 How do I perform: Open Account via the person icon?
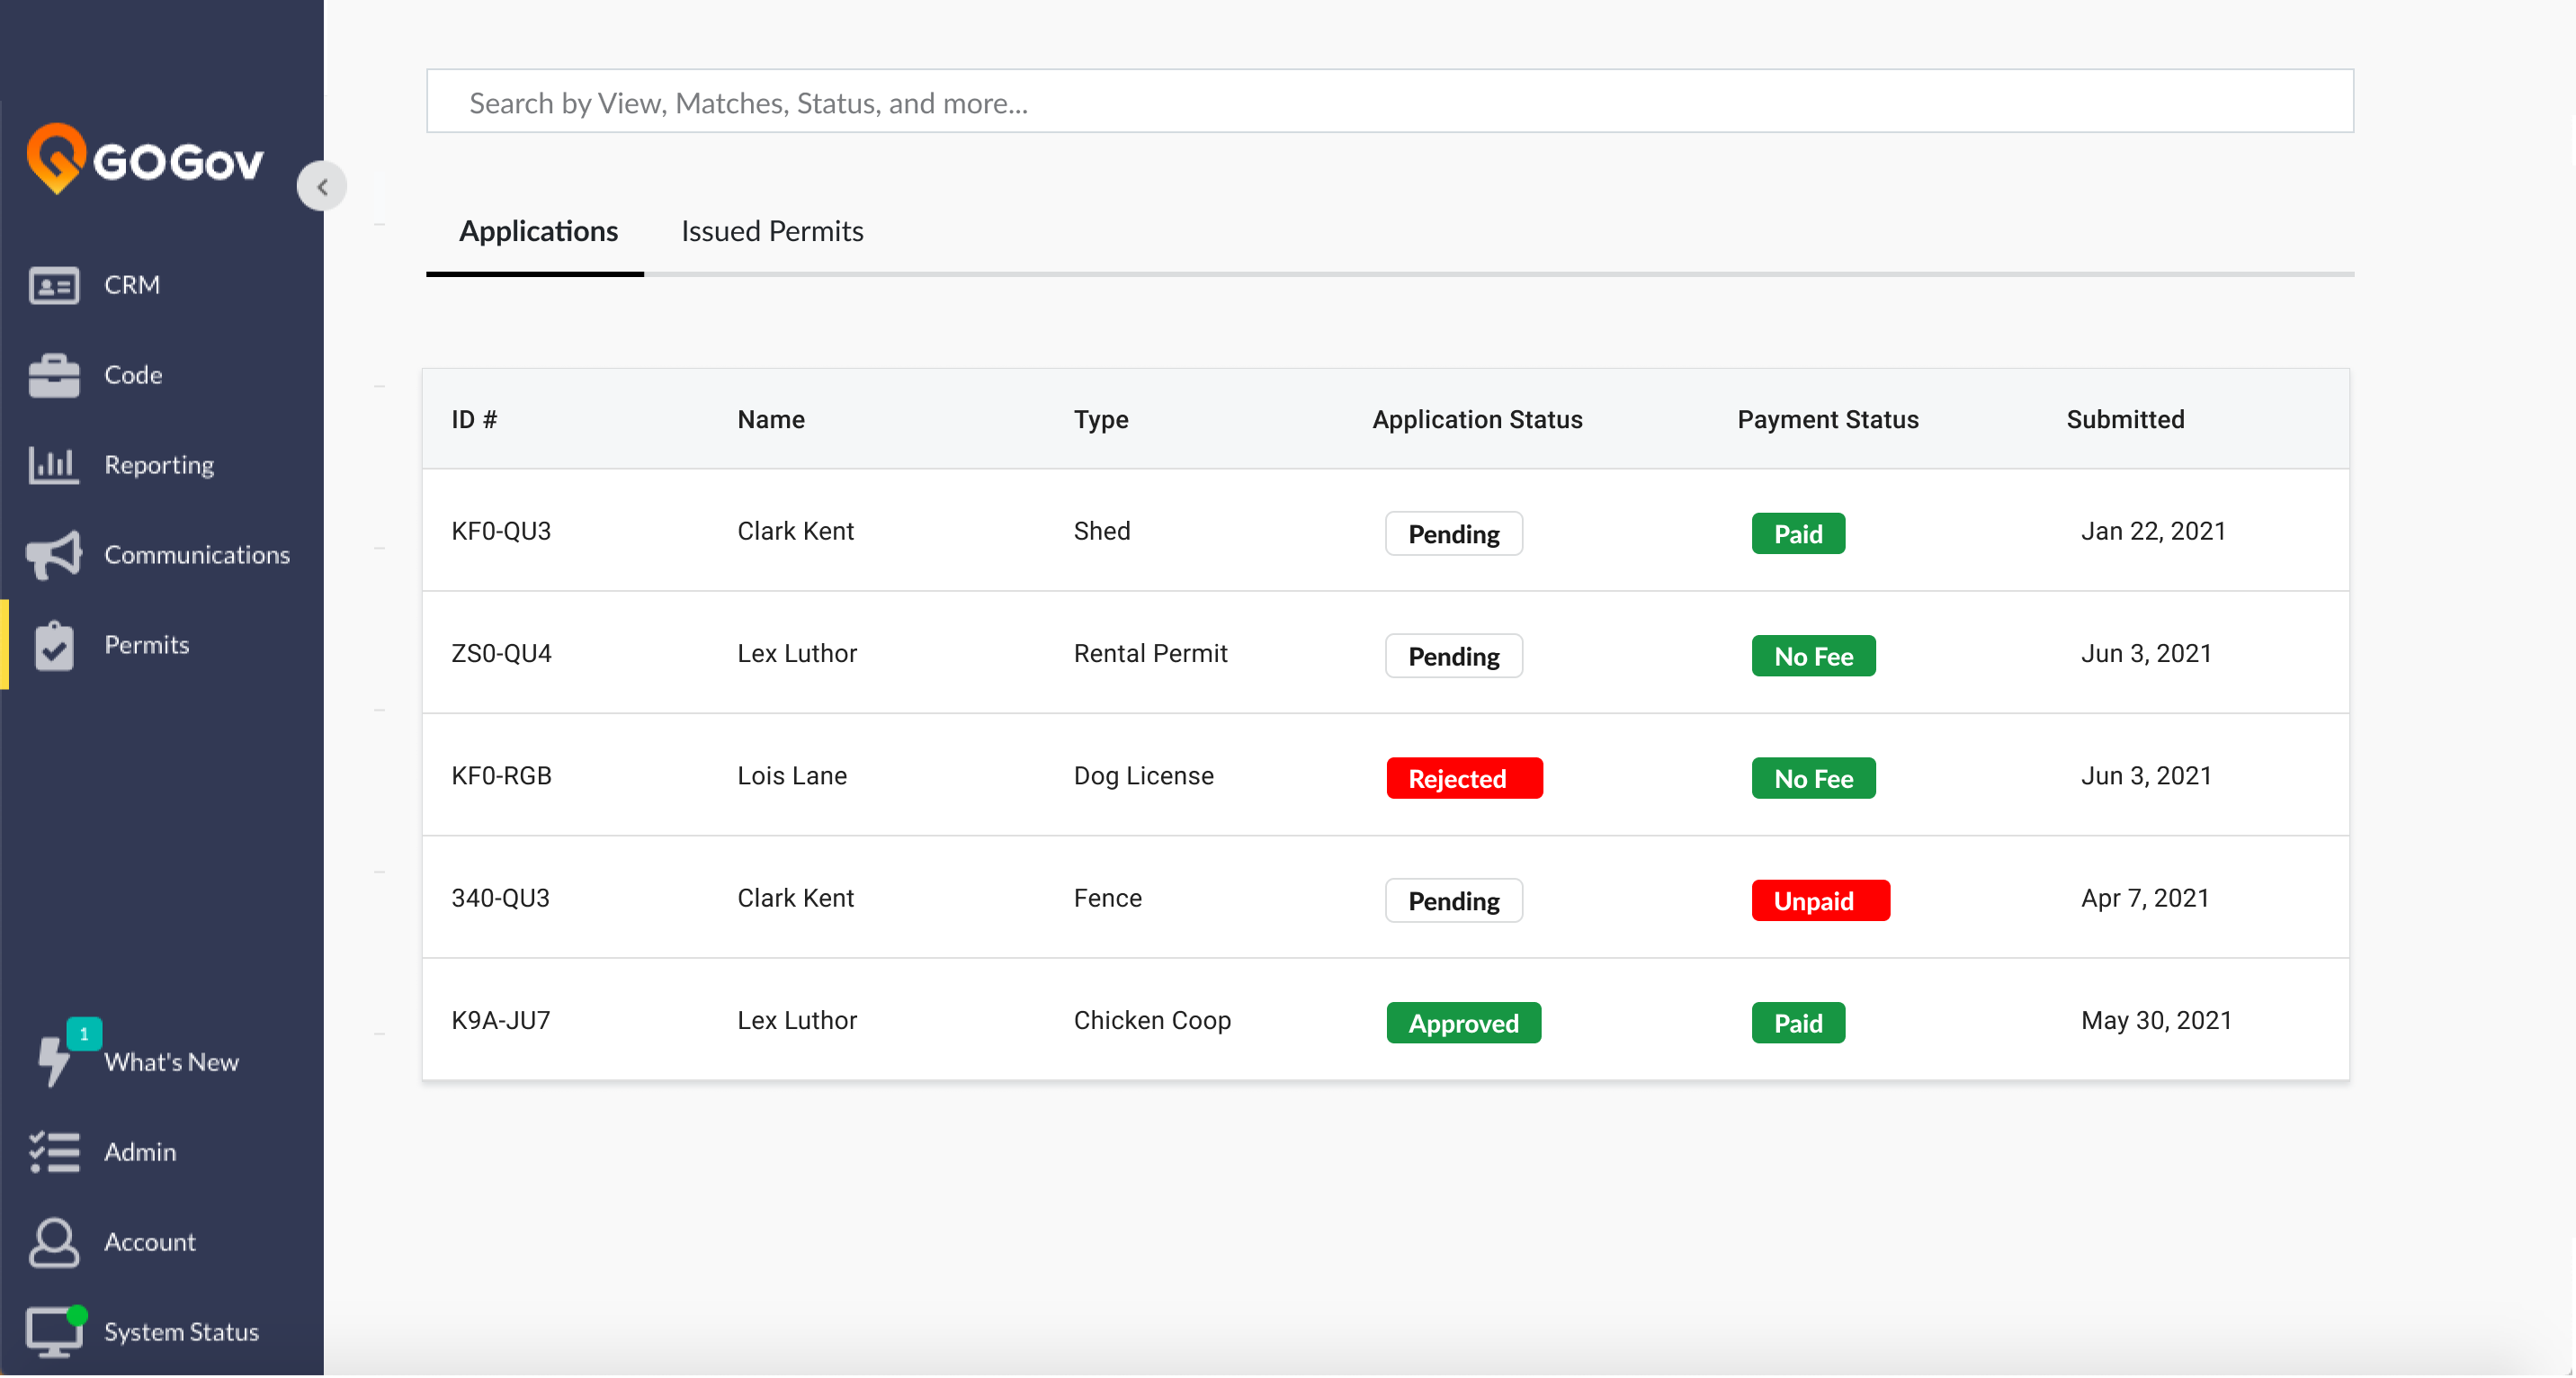click(x=52, y=1242)
